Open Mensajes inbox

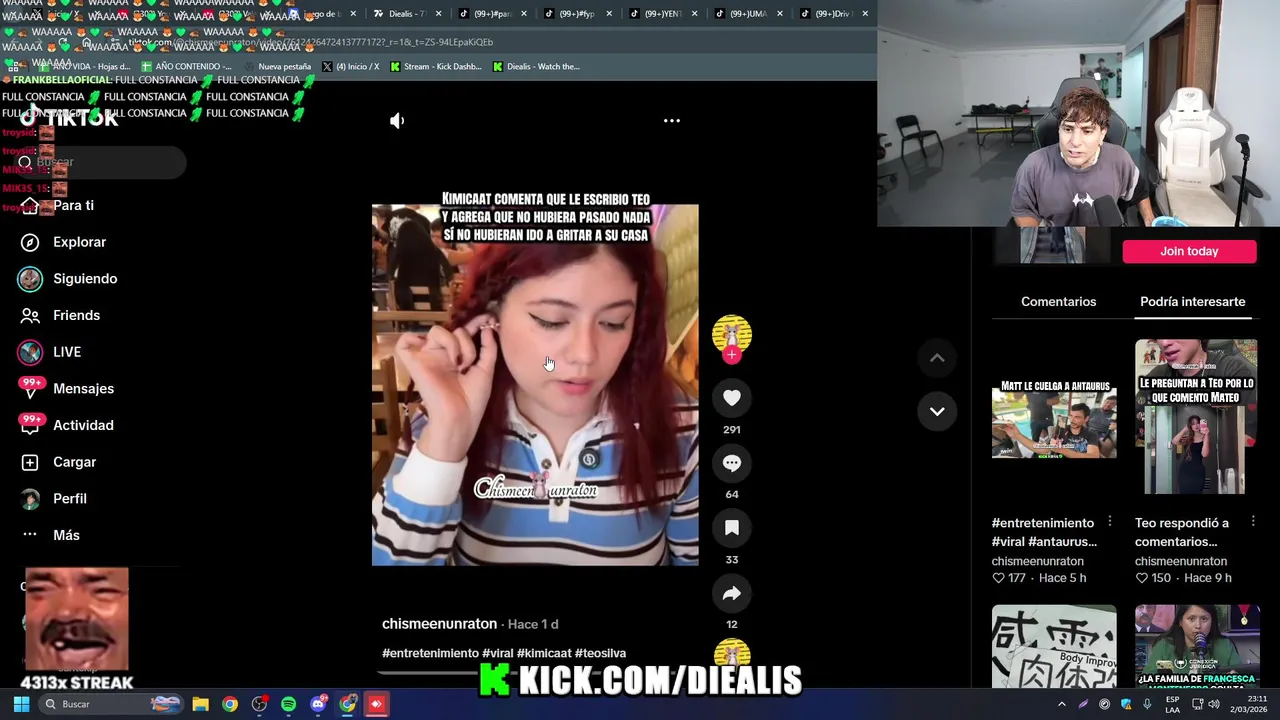point(66,389)
